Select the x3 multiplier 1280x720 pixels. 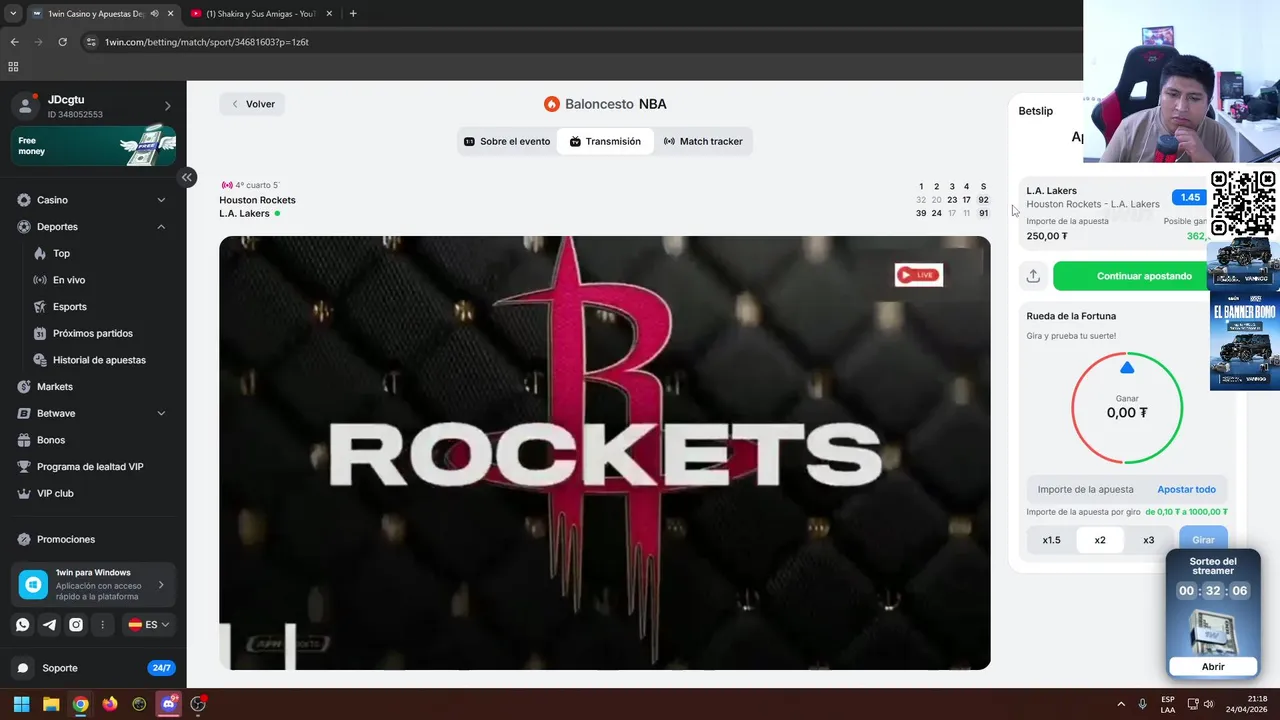(1148, 540)
